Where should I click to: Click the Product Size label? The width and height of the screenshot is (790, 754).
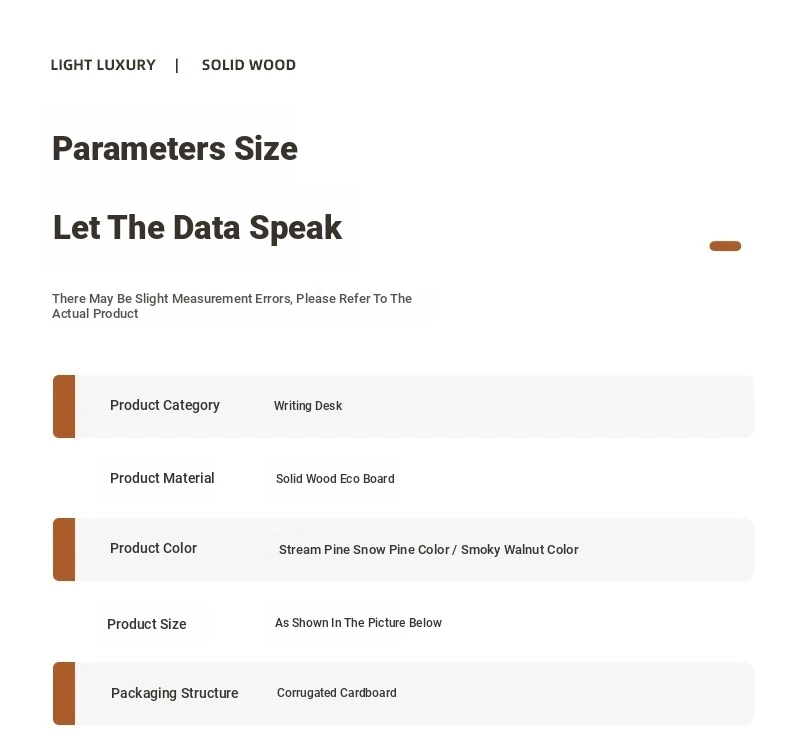[x=147, y=624]
